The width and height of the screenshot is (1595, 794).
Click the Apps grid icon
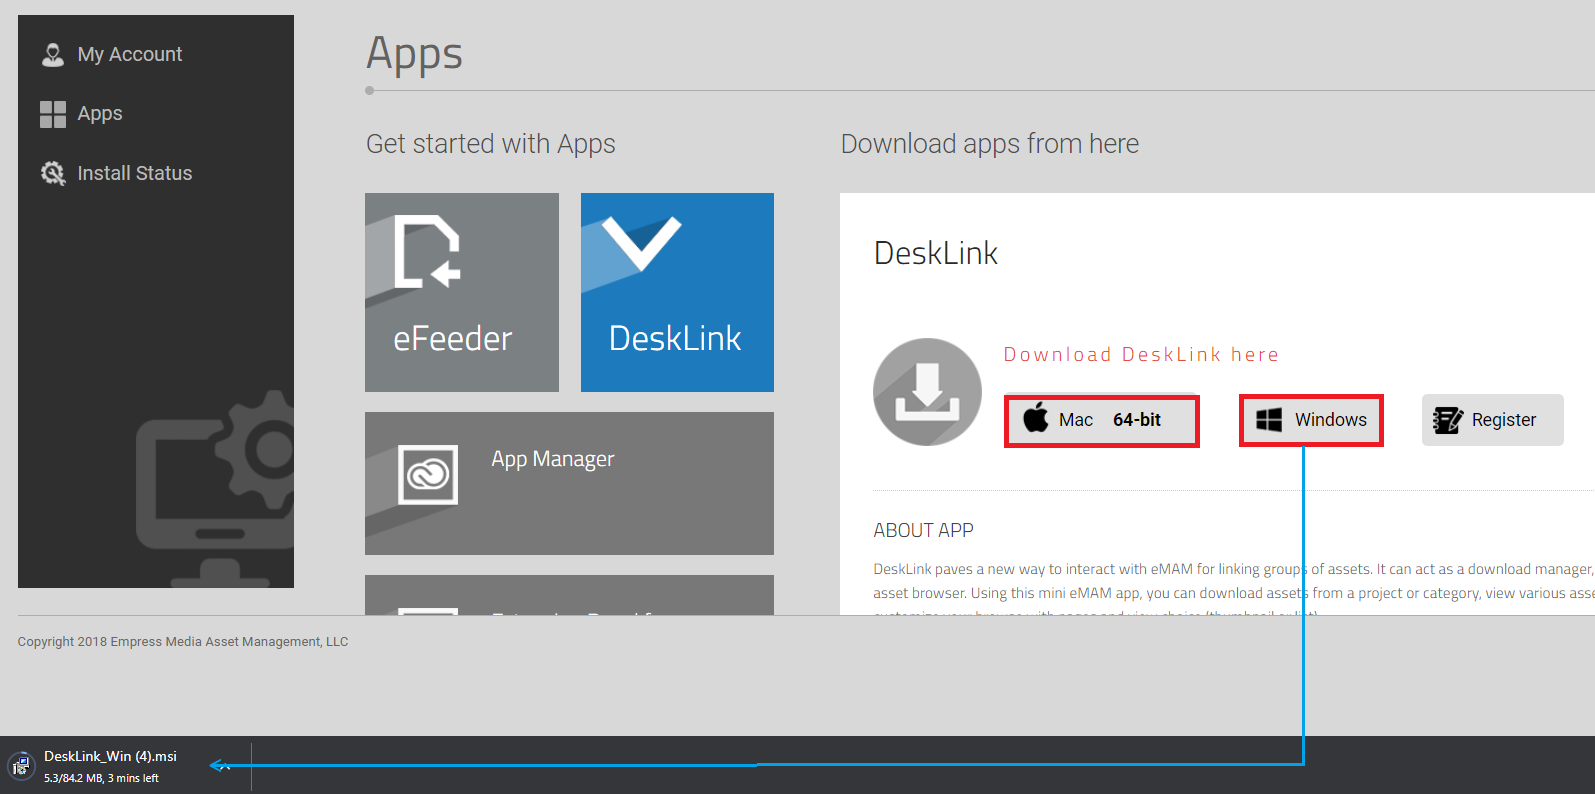pyautogui.click(x=53, y=114)
